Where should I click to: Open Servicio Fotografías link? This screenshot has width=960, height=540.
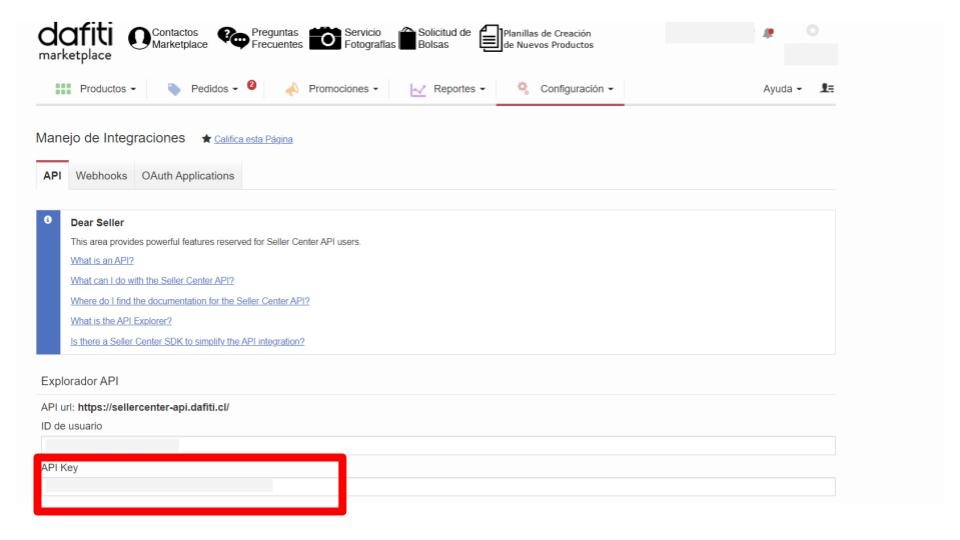pos(370,39)
